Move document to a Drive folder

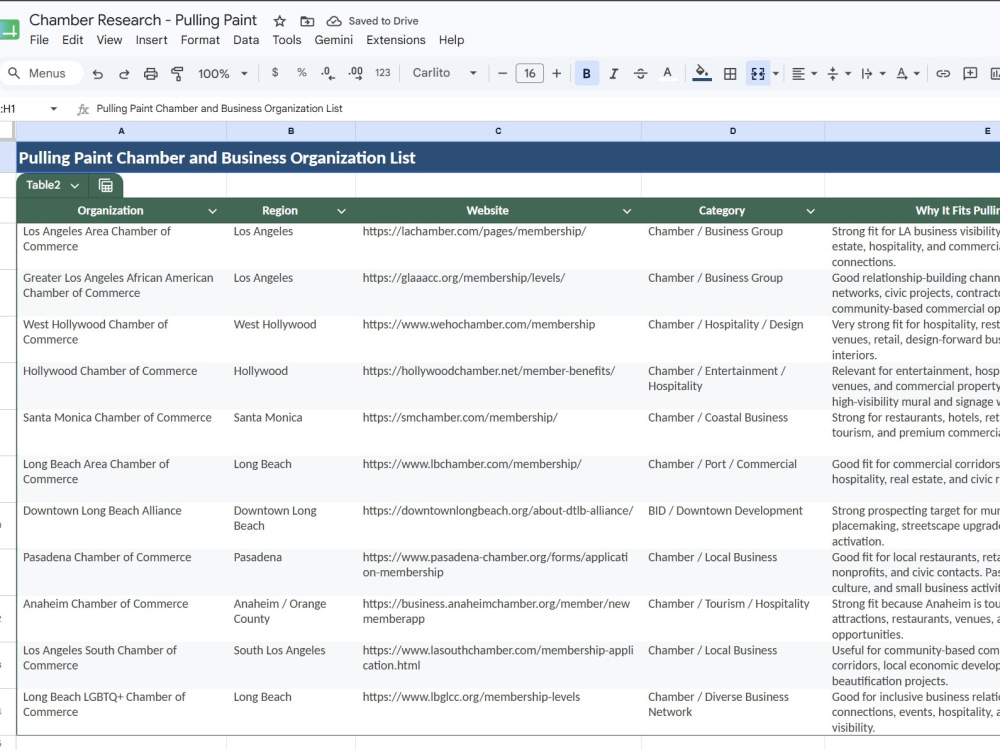(307, 21)
